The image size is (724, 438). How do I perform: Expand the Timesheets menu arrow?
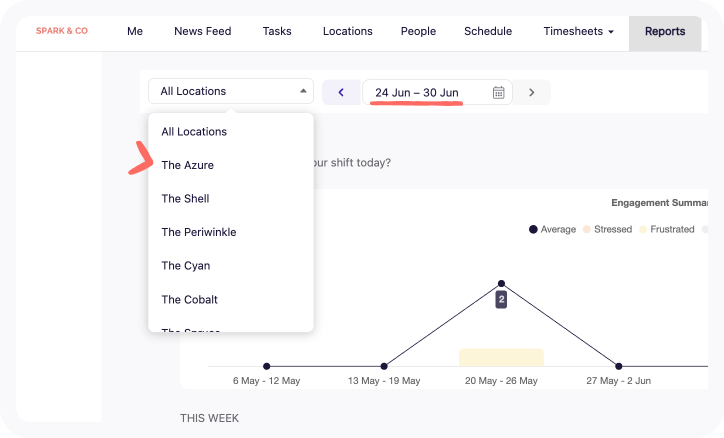[x=611, y=32]
